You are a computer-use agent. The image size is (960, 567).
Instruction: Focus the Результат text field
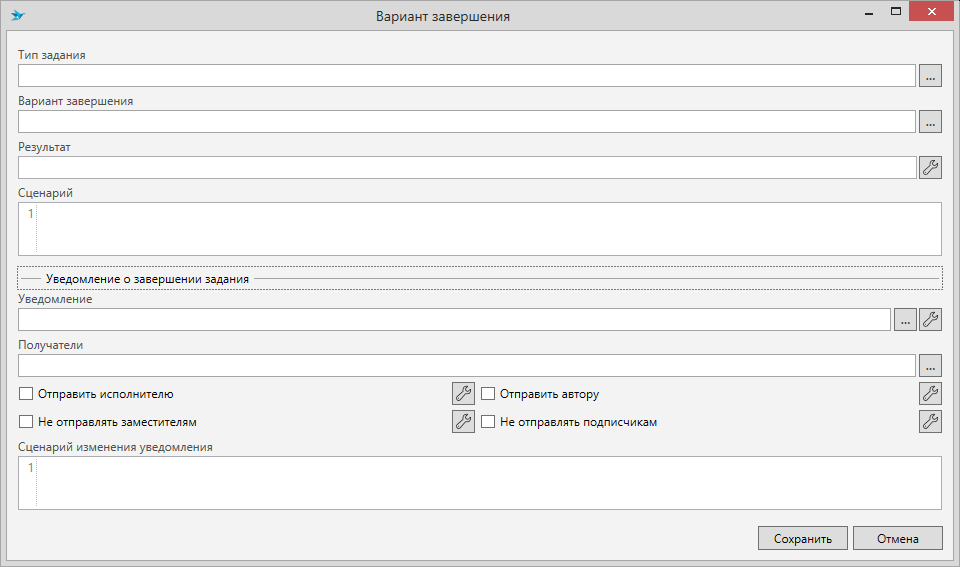[467, 167]
